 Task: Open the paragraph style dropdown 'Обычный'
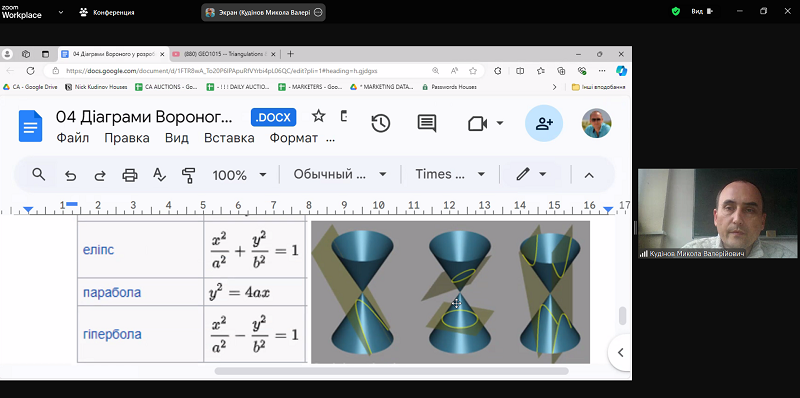[x=339, y=175]
